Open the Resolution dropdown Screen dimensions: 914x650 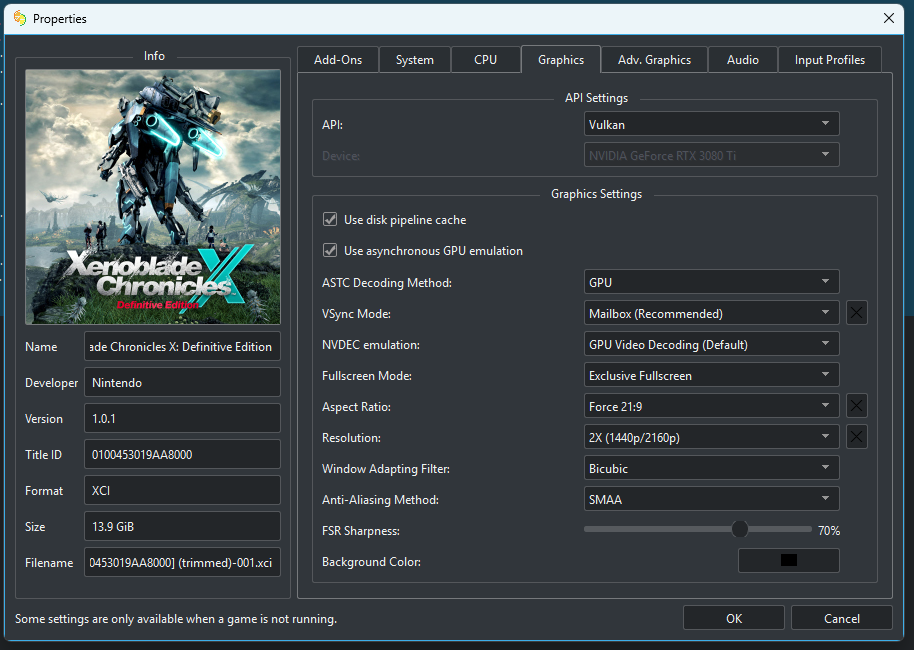pyautogui.click(x=711, y=437)
